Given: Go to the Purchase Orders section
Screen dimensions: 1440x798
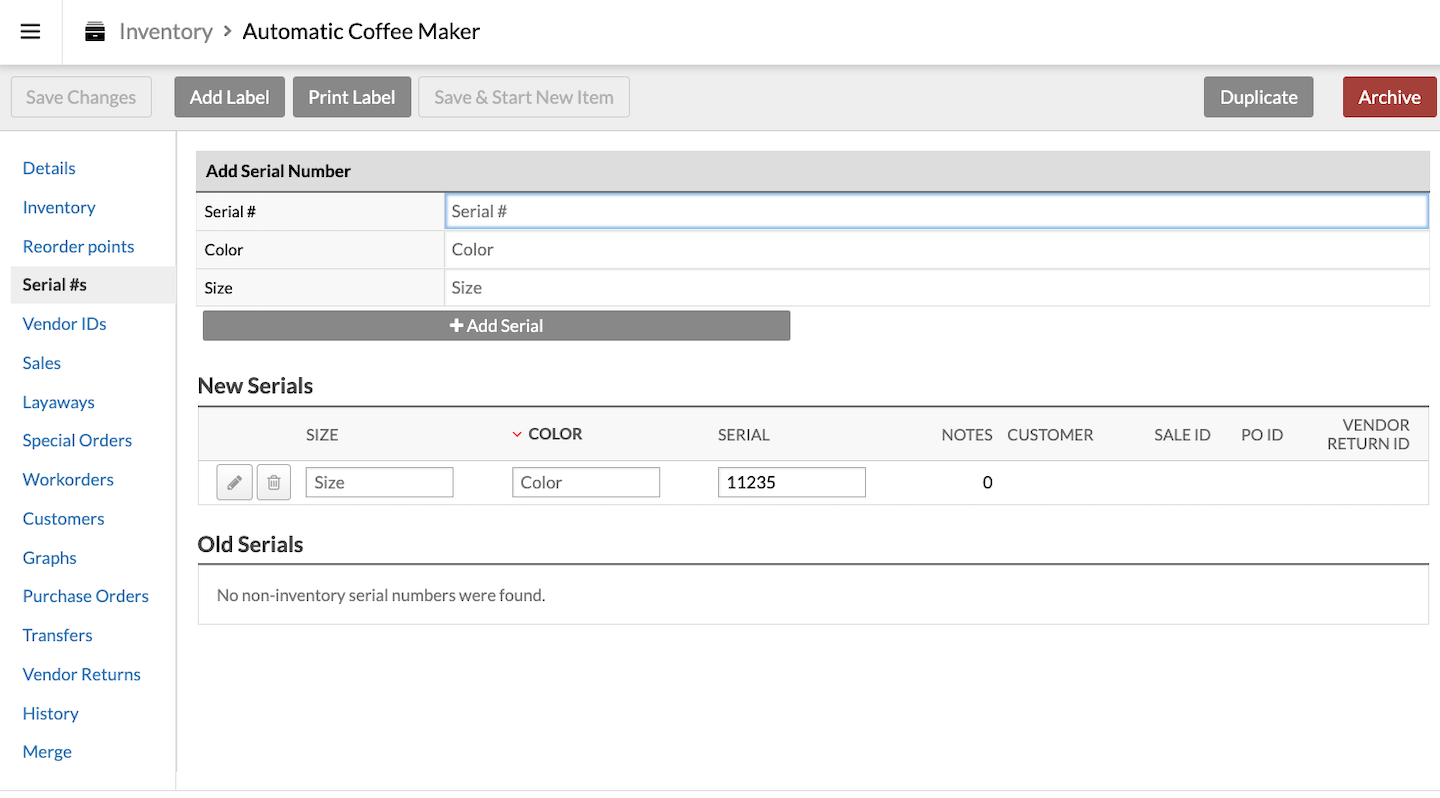Looking at the screenshot, I should click(85, 596).
